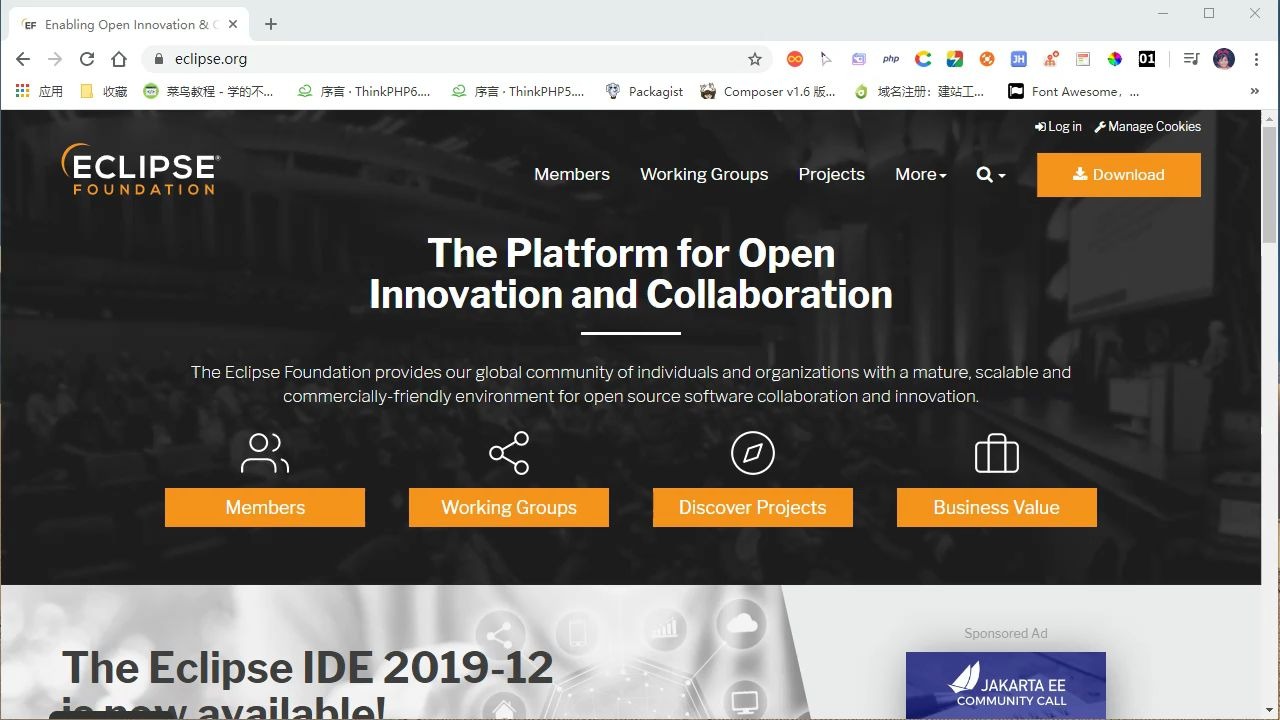Screen dimensions: 1280x720
Task: Click the Discover Projects button
Action: coord(753,507)
